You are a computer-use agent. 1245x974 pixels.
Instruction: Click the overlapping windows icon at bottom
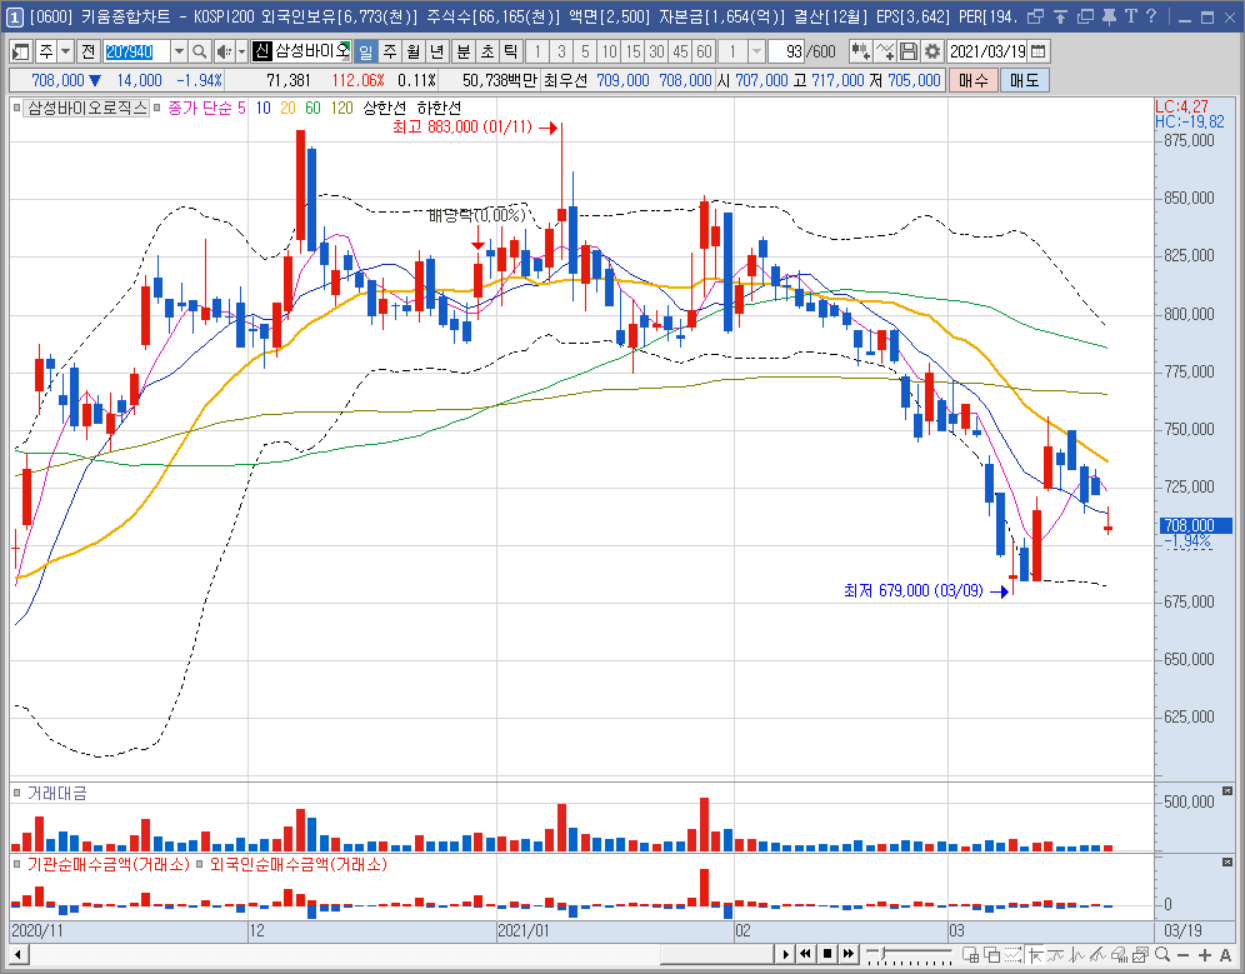[x=992, y=955]
